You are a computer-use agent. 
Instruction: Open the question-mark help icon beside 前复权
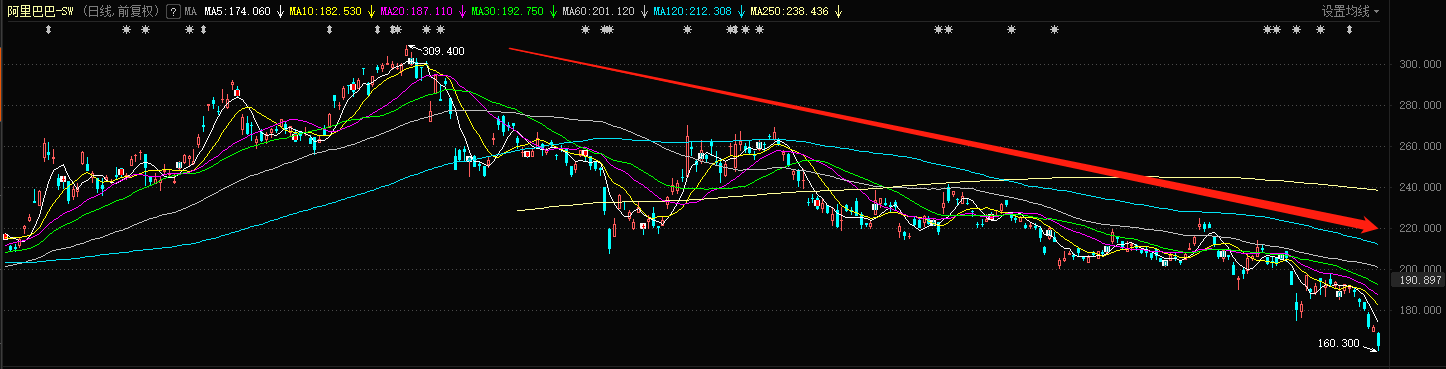point(174,11)
